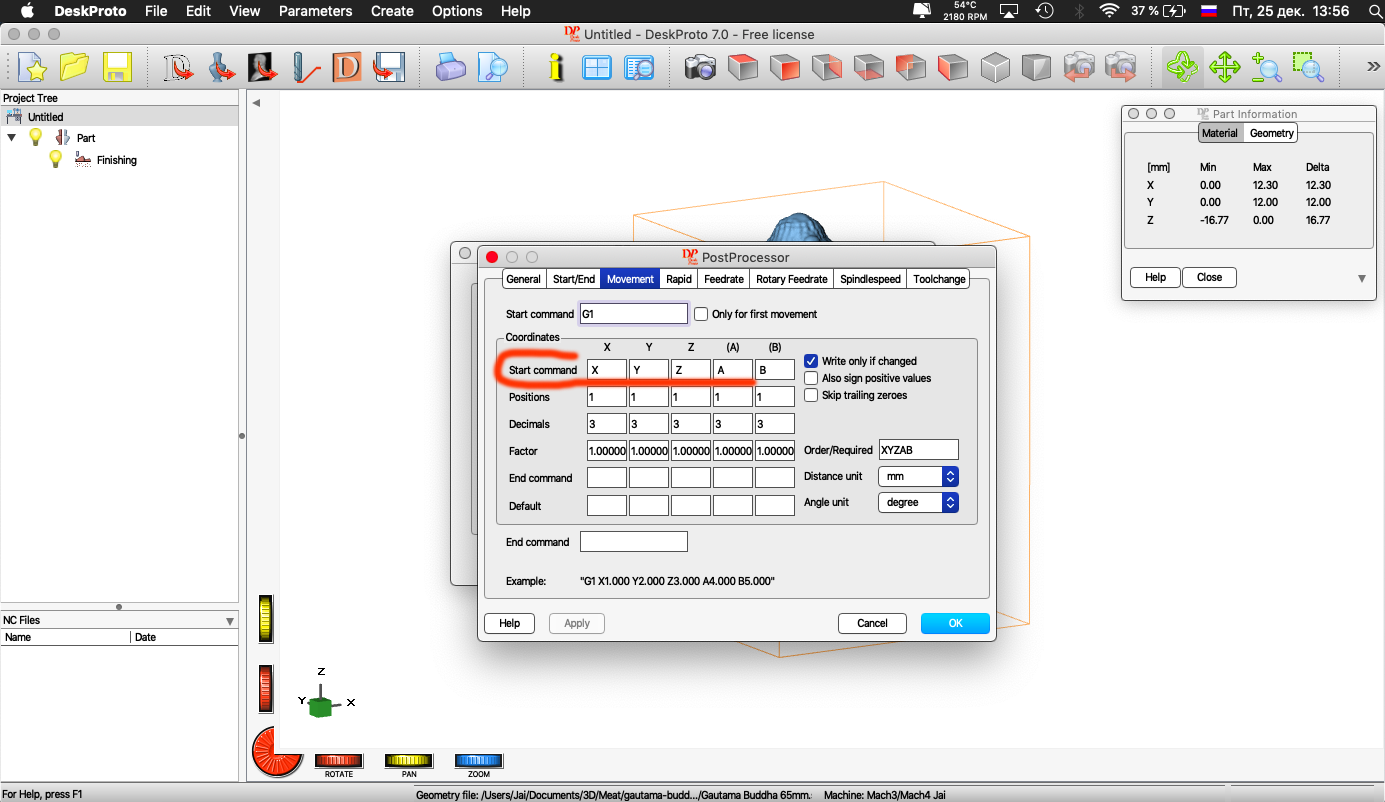Switch to the Rapid tab
Viewport: 1385px width, 802px height.
[x=679, y=279]
